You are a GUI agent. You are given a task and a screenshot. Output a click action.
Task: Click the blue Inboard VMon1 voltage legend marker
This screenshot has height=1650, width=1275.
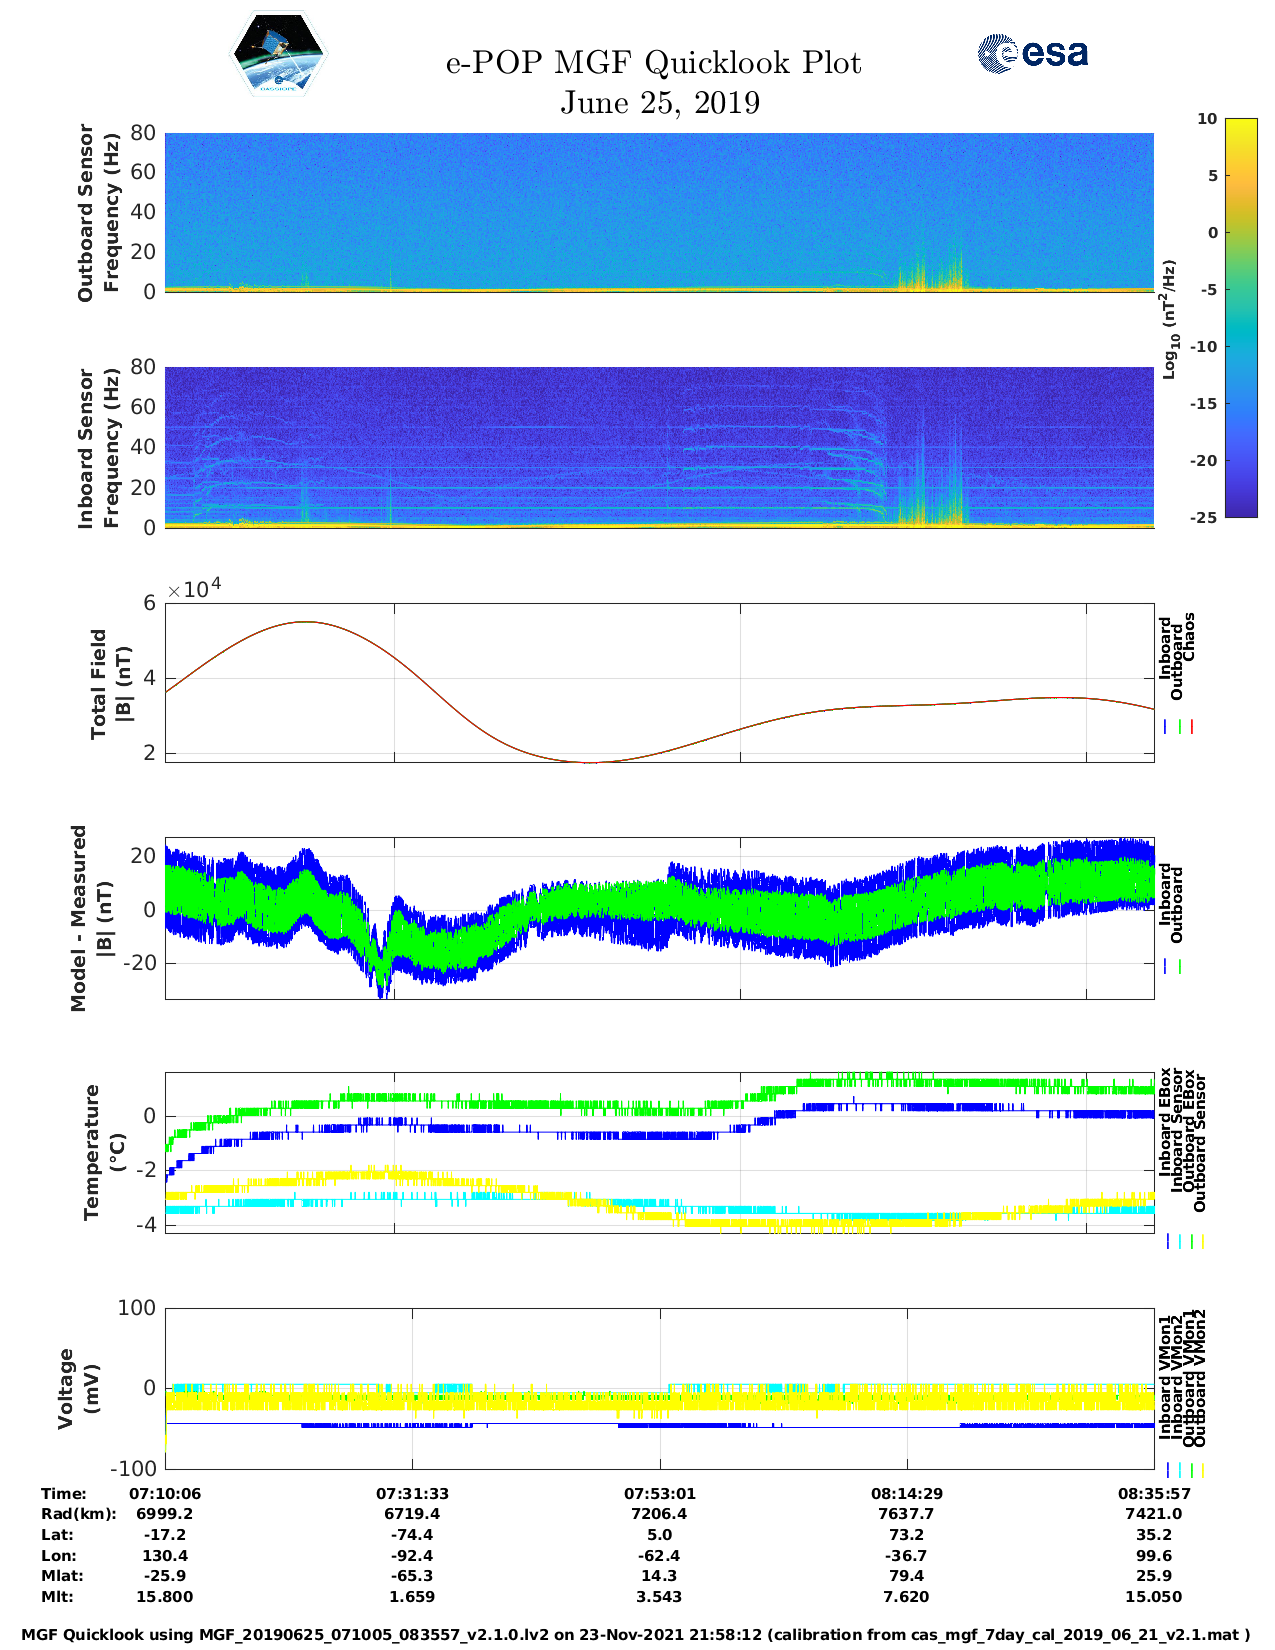tap(1167, 1470)
